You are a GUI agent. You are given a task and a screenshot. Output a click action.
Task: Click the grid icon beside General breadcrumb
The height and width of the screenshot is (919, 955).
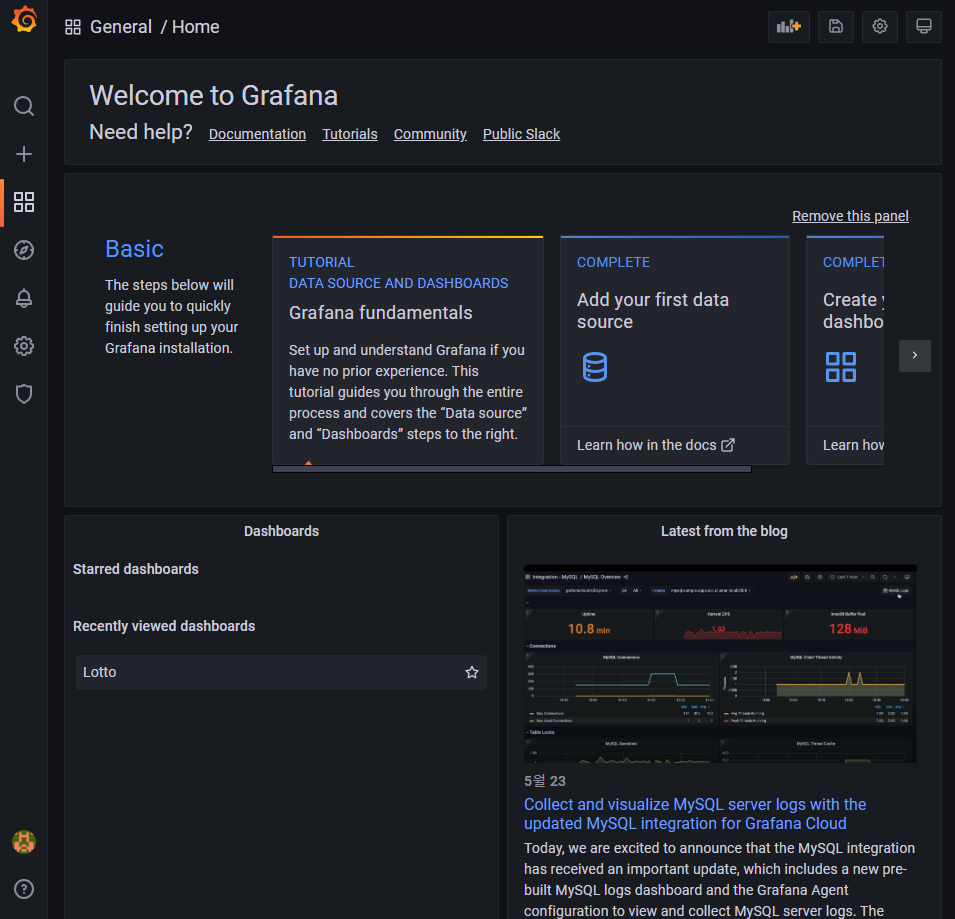[73, 27]
